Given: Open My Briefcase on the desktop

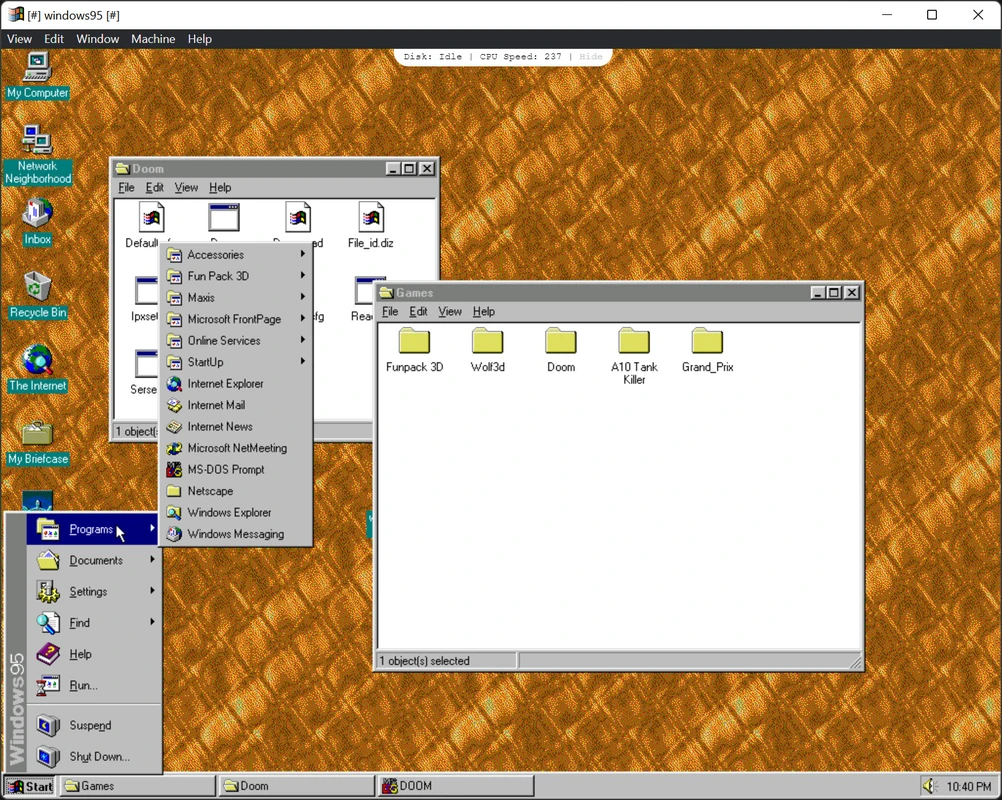Looking at the screenshot, I should pos(37,436).
